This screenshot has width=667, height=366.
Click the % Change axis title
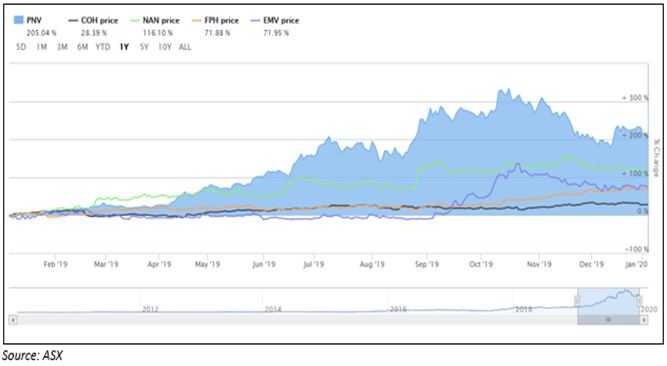[656, 157]
